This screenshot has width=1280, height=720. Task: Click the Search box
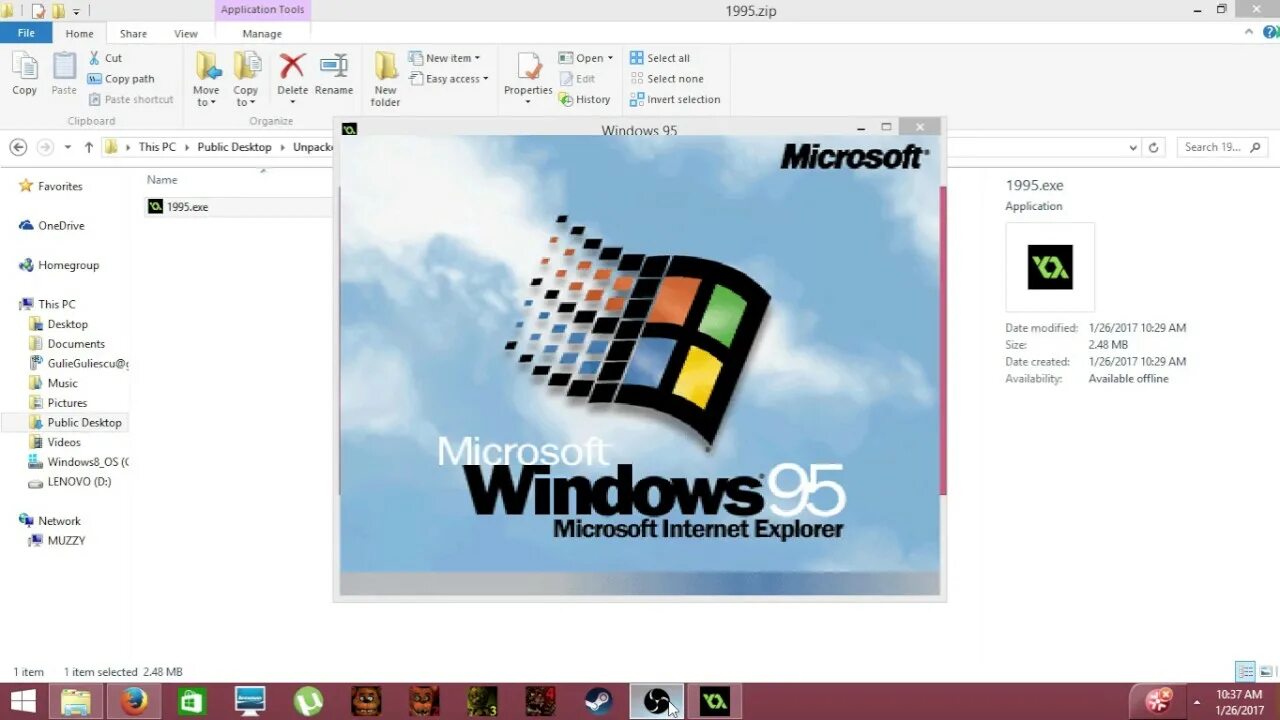point(1222,147)
